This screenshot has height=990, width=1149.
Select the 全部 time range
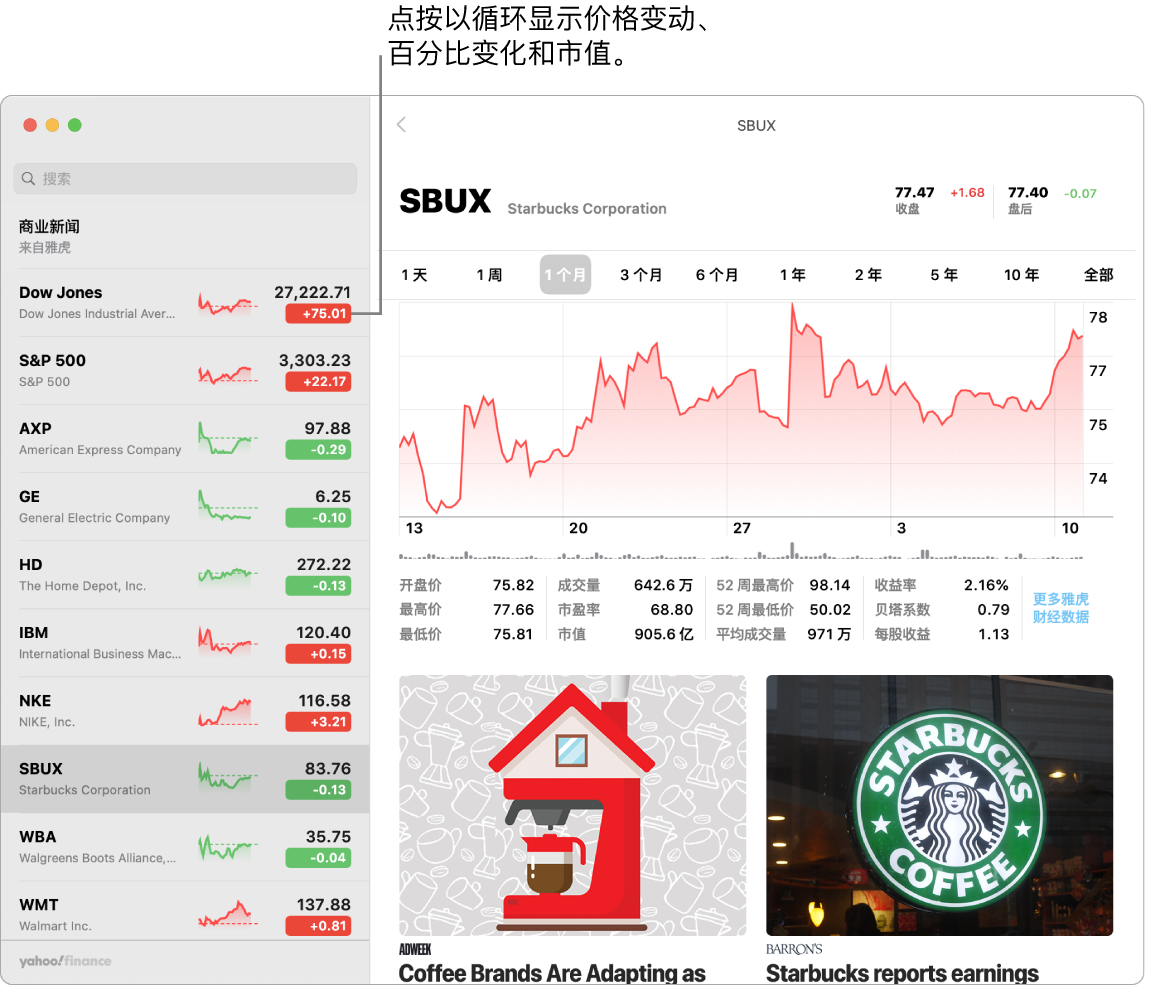1098,275
